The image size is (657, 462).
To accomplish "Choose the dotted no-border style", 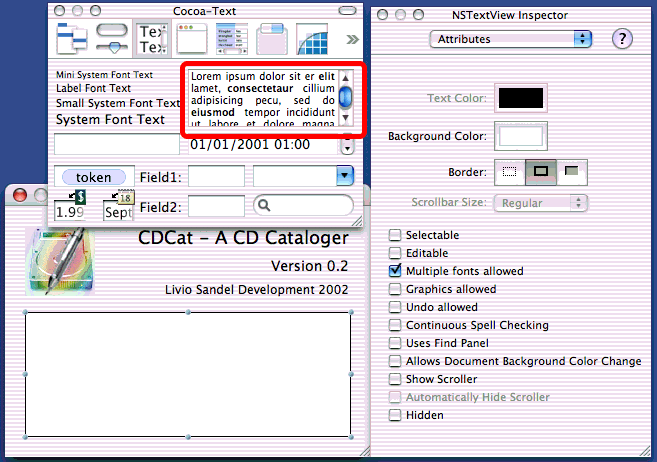I will coord(511,172).
